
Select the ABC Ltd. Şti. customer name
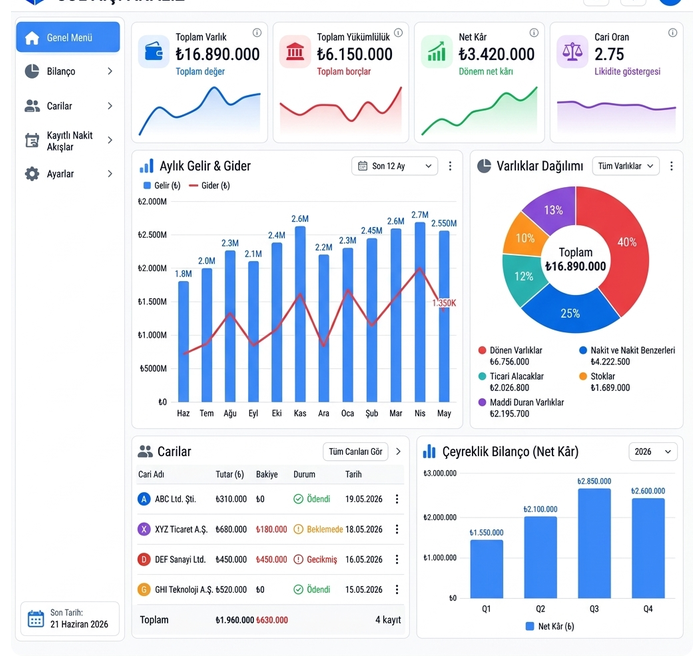(x=175, y=499)
